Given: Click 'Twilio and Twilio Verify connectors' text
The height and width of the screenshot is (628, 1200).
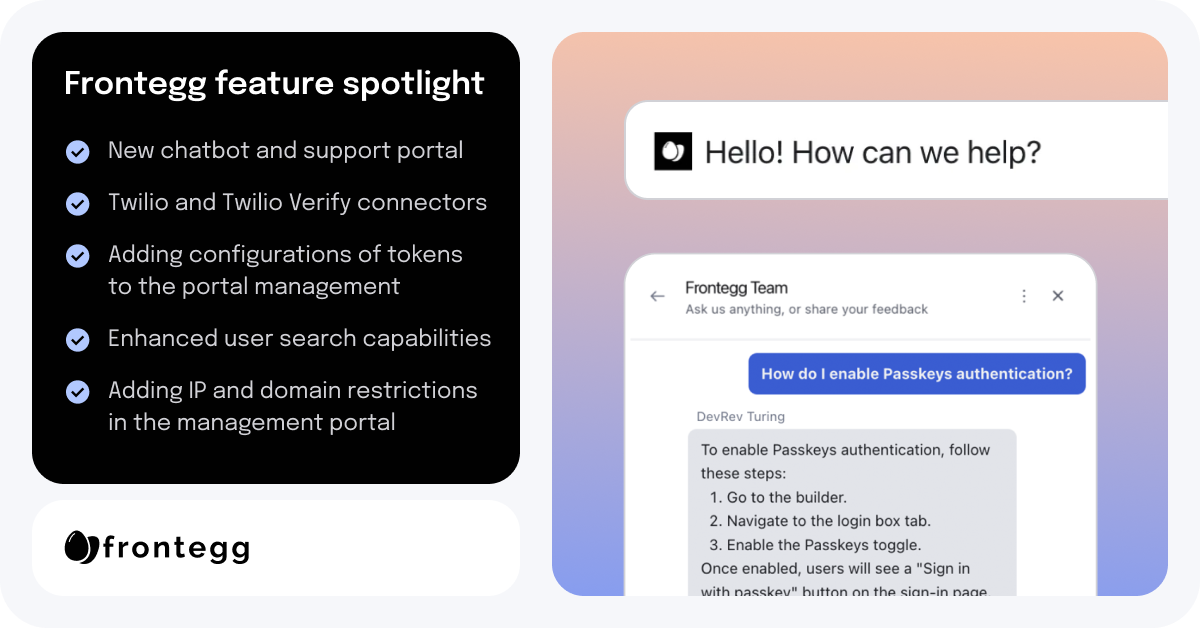Looking at the screenshot, I should (297, 202).
